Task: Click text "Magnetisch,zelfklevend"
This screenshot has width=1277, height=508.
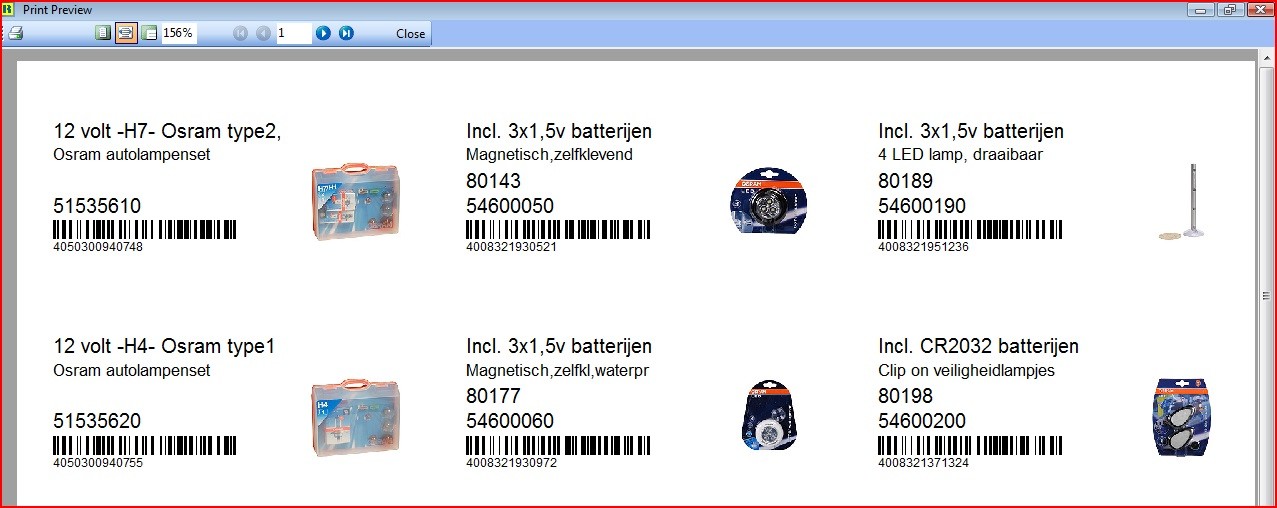Action: (x=549, y=155)
